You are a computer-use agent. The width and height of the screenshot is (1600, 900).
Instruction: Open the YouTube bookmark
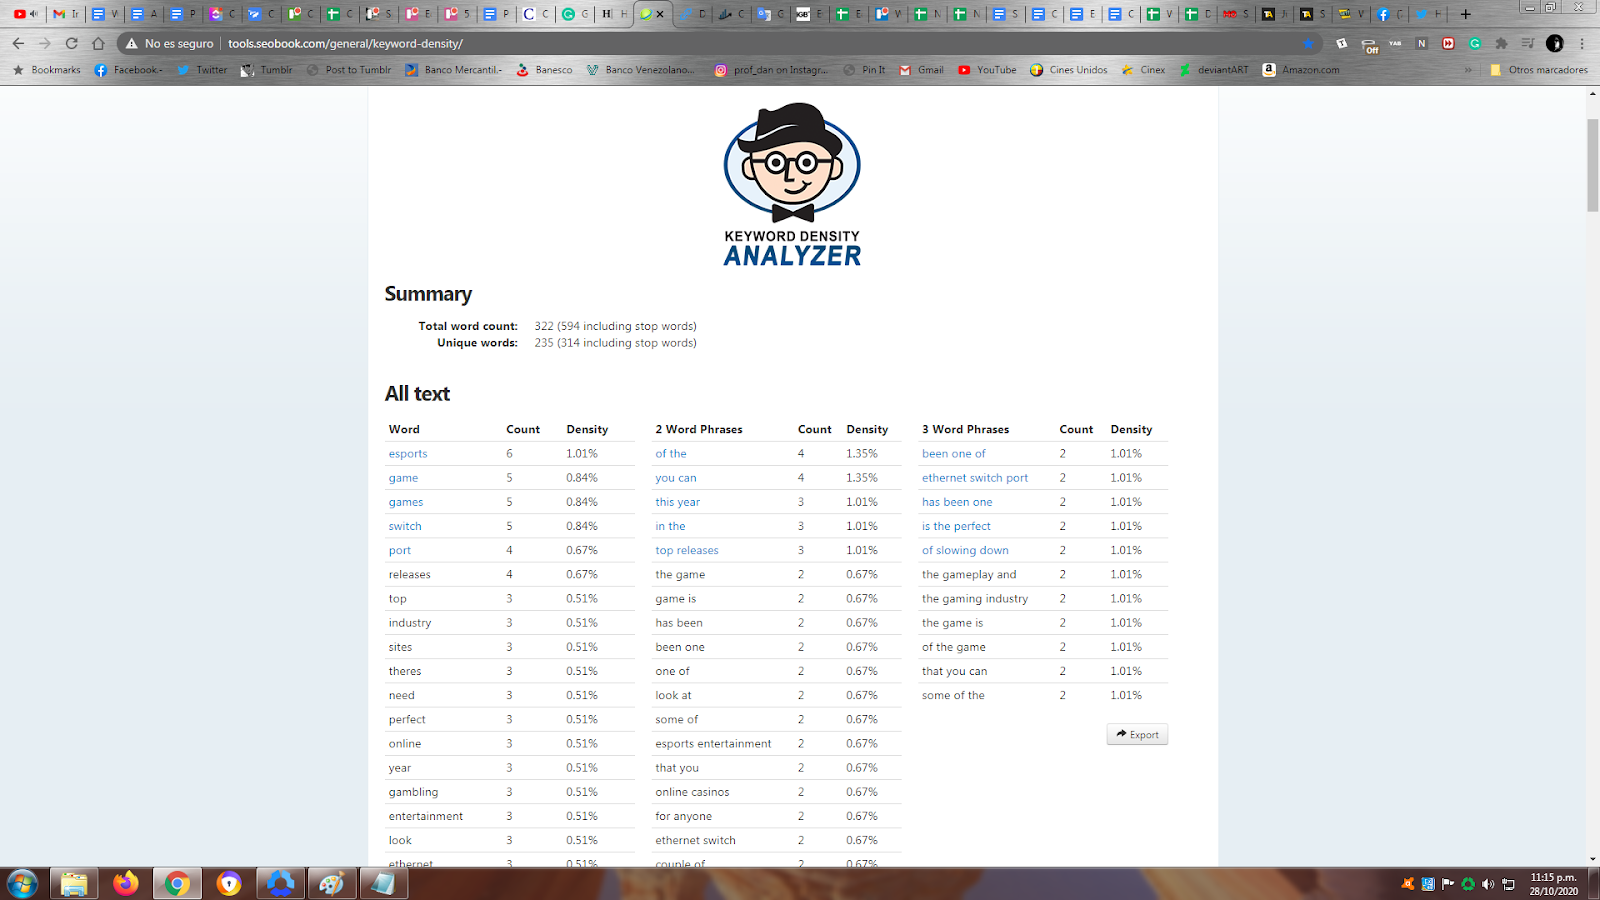(x=987, y=70)
